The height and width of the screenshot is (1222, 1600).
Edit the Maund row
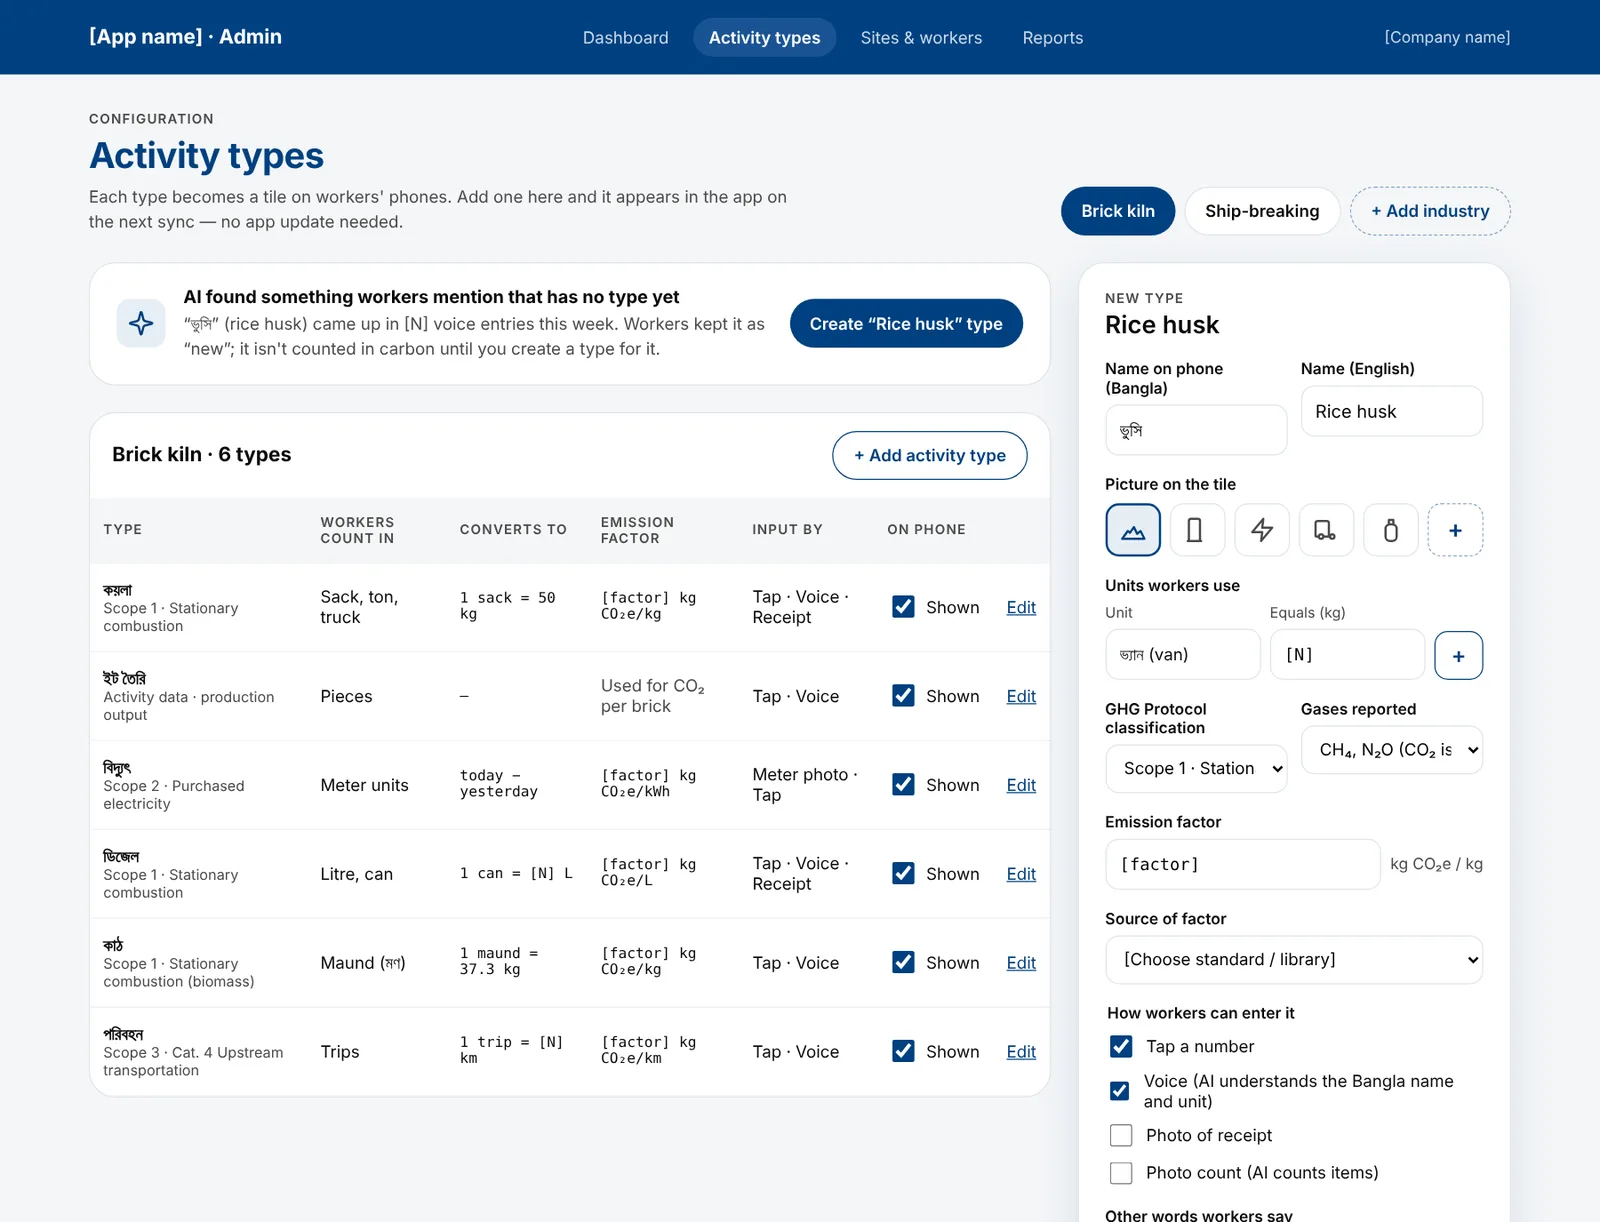click(x=1021, y=963)
